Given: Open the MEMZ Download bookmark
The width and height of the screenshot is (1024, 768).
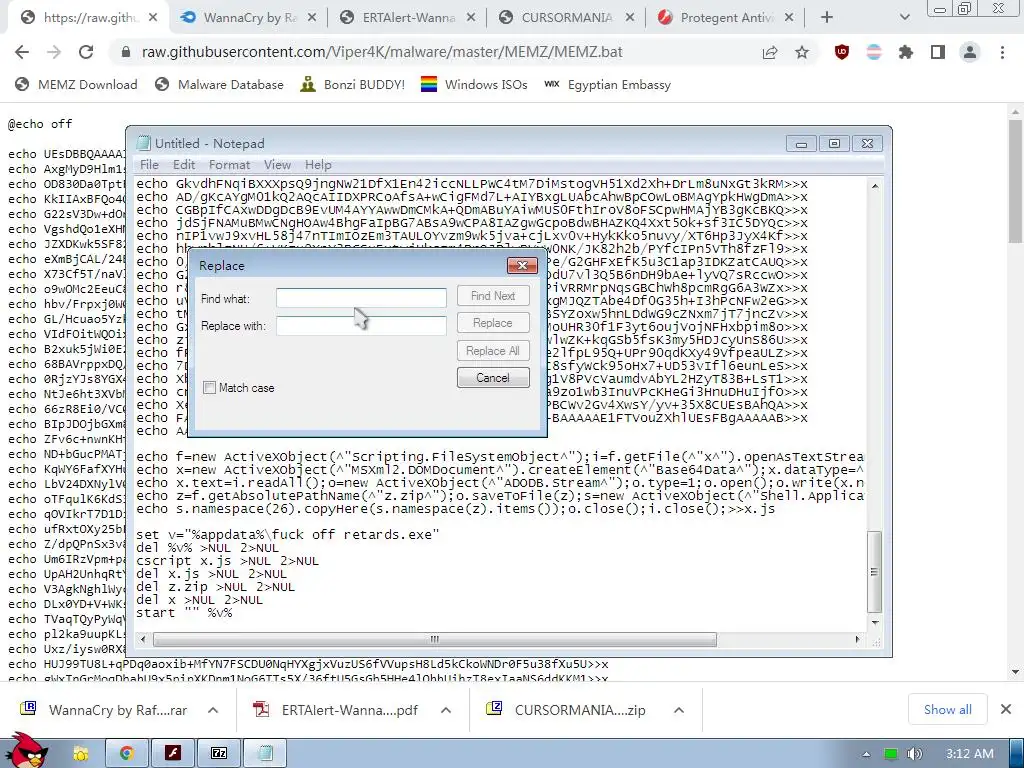Looking at the screenshot, I should point(76,85).
